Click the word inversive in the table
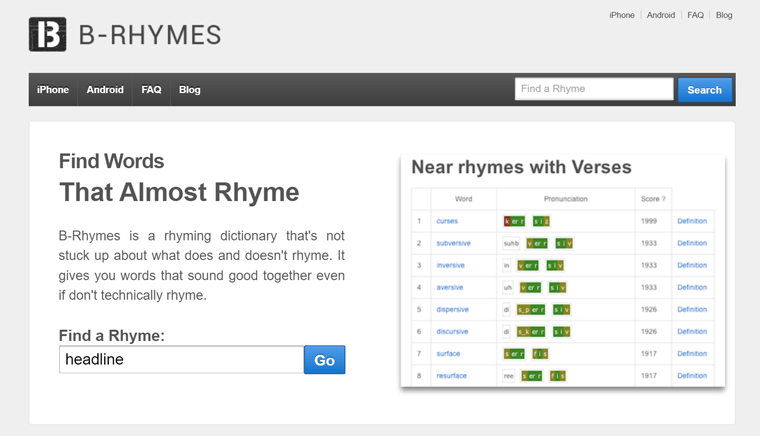 coord(451,265)
